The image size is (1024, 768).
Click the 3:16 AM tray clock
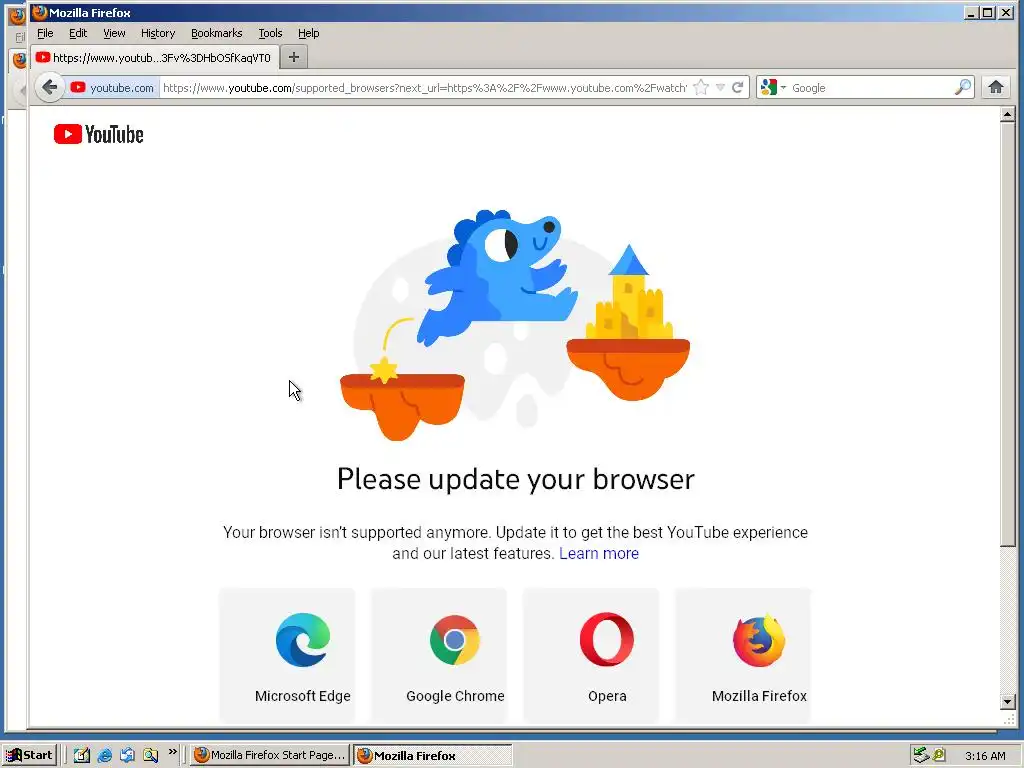point(985,756)
